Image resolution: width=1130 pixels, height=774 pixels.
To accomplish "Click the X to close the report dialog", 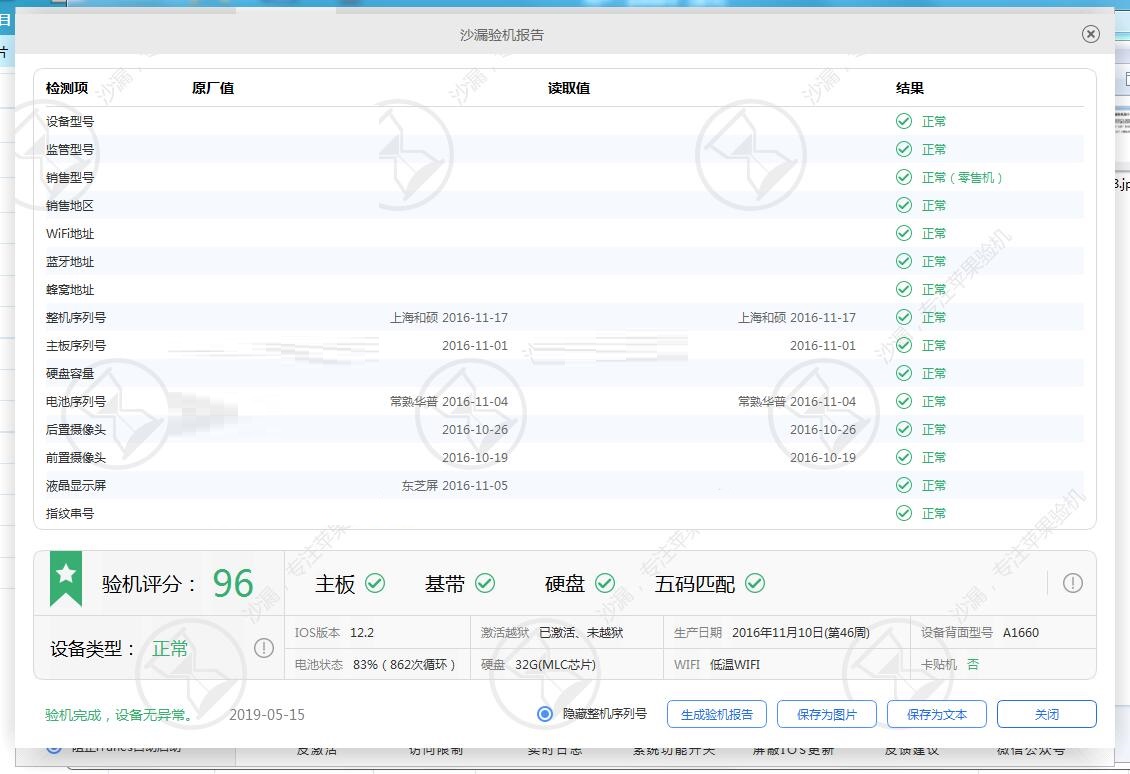I will 1090,34.
